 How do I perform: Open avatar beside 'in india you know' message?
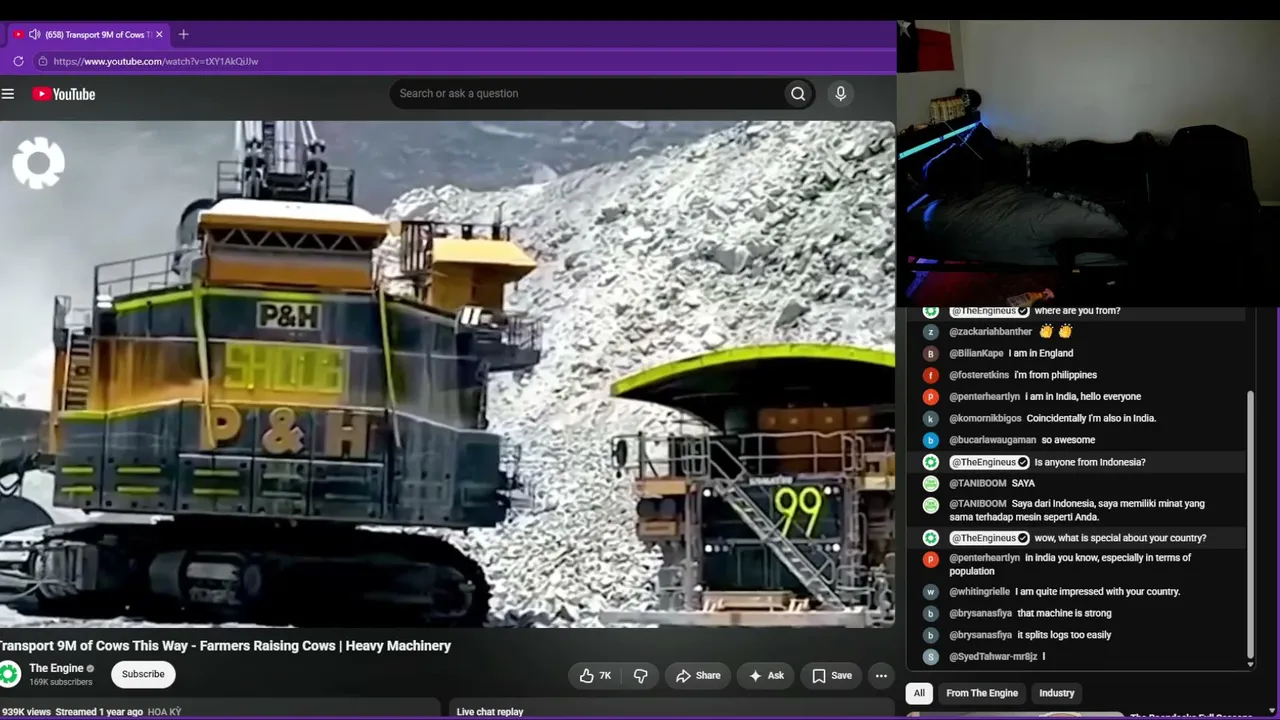931,560
